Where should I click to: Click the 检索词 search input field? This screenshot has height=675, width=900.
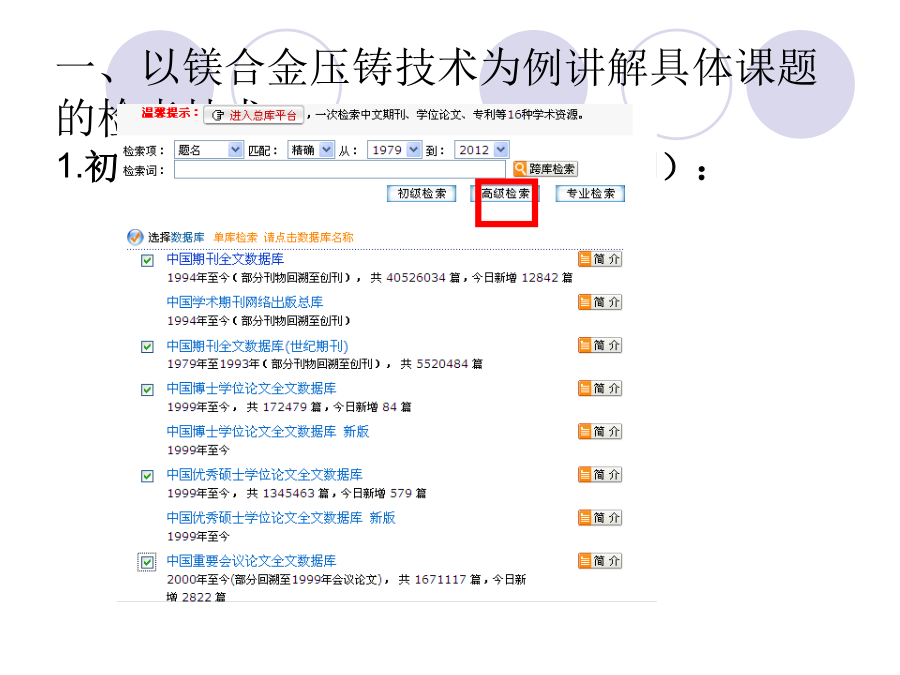(x=340, y=169)
